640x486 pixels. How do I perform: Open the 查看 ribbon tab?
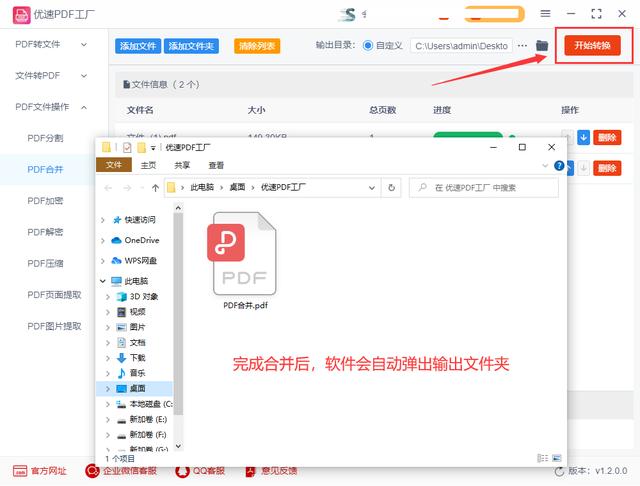216,165
